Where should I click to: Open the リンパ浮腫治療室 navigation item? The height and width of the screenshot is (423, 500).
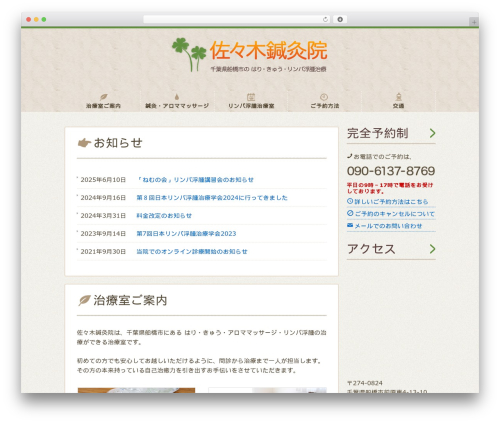[251, 101]
